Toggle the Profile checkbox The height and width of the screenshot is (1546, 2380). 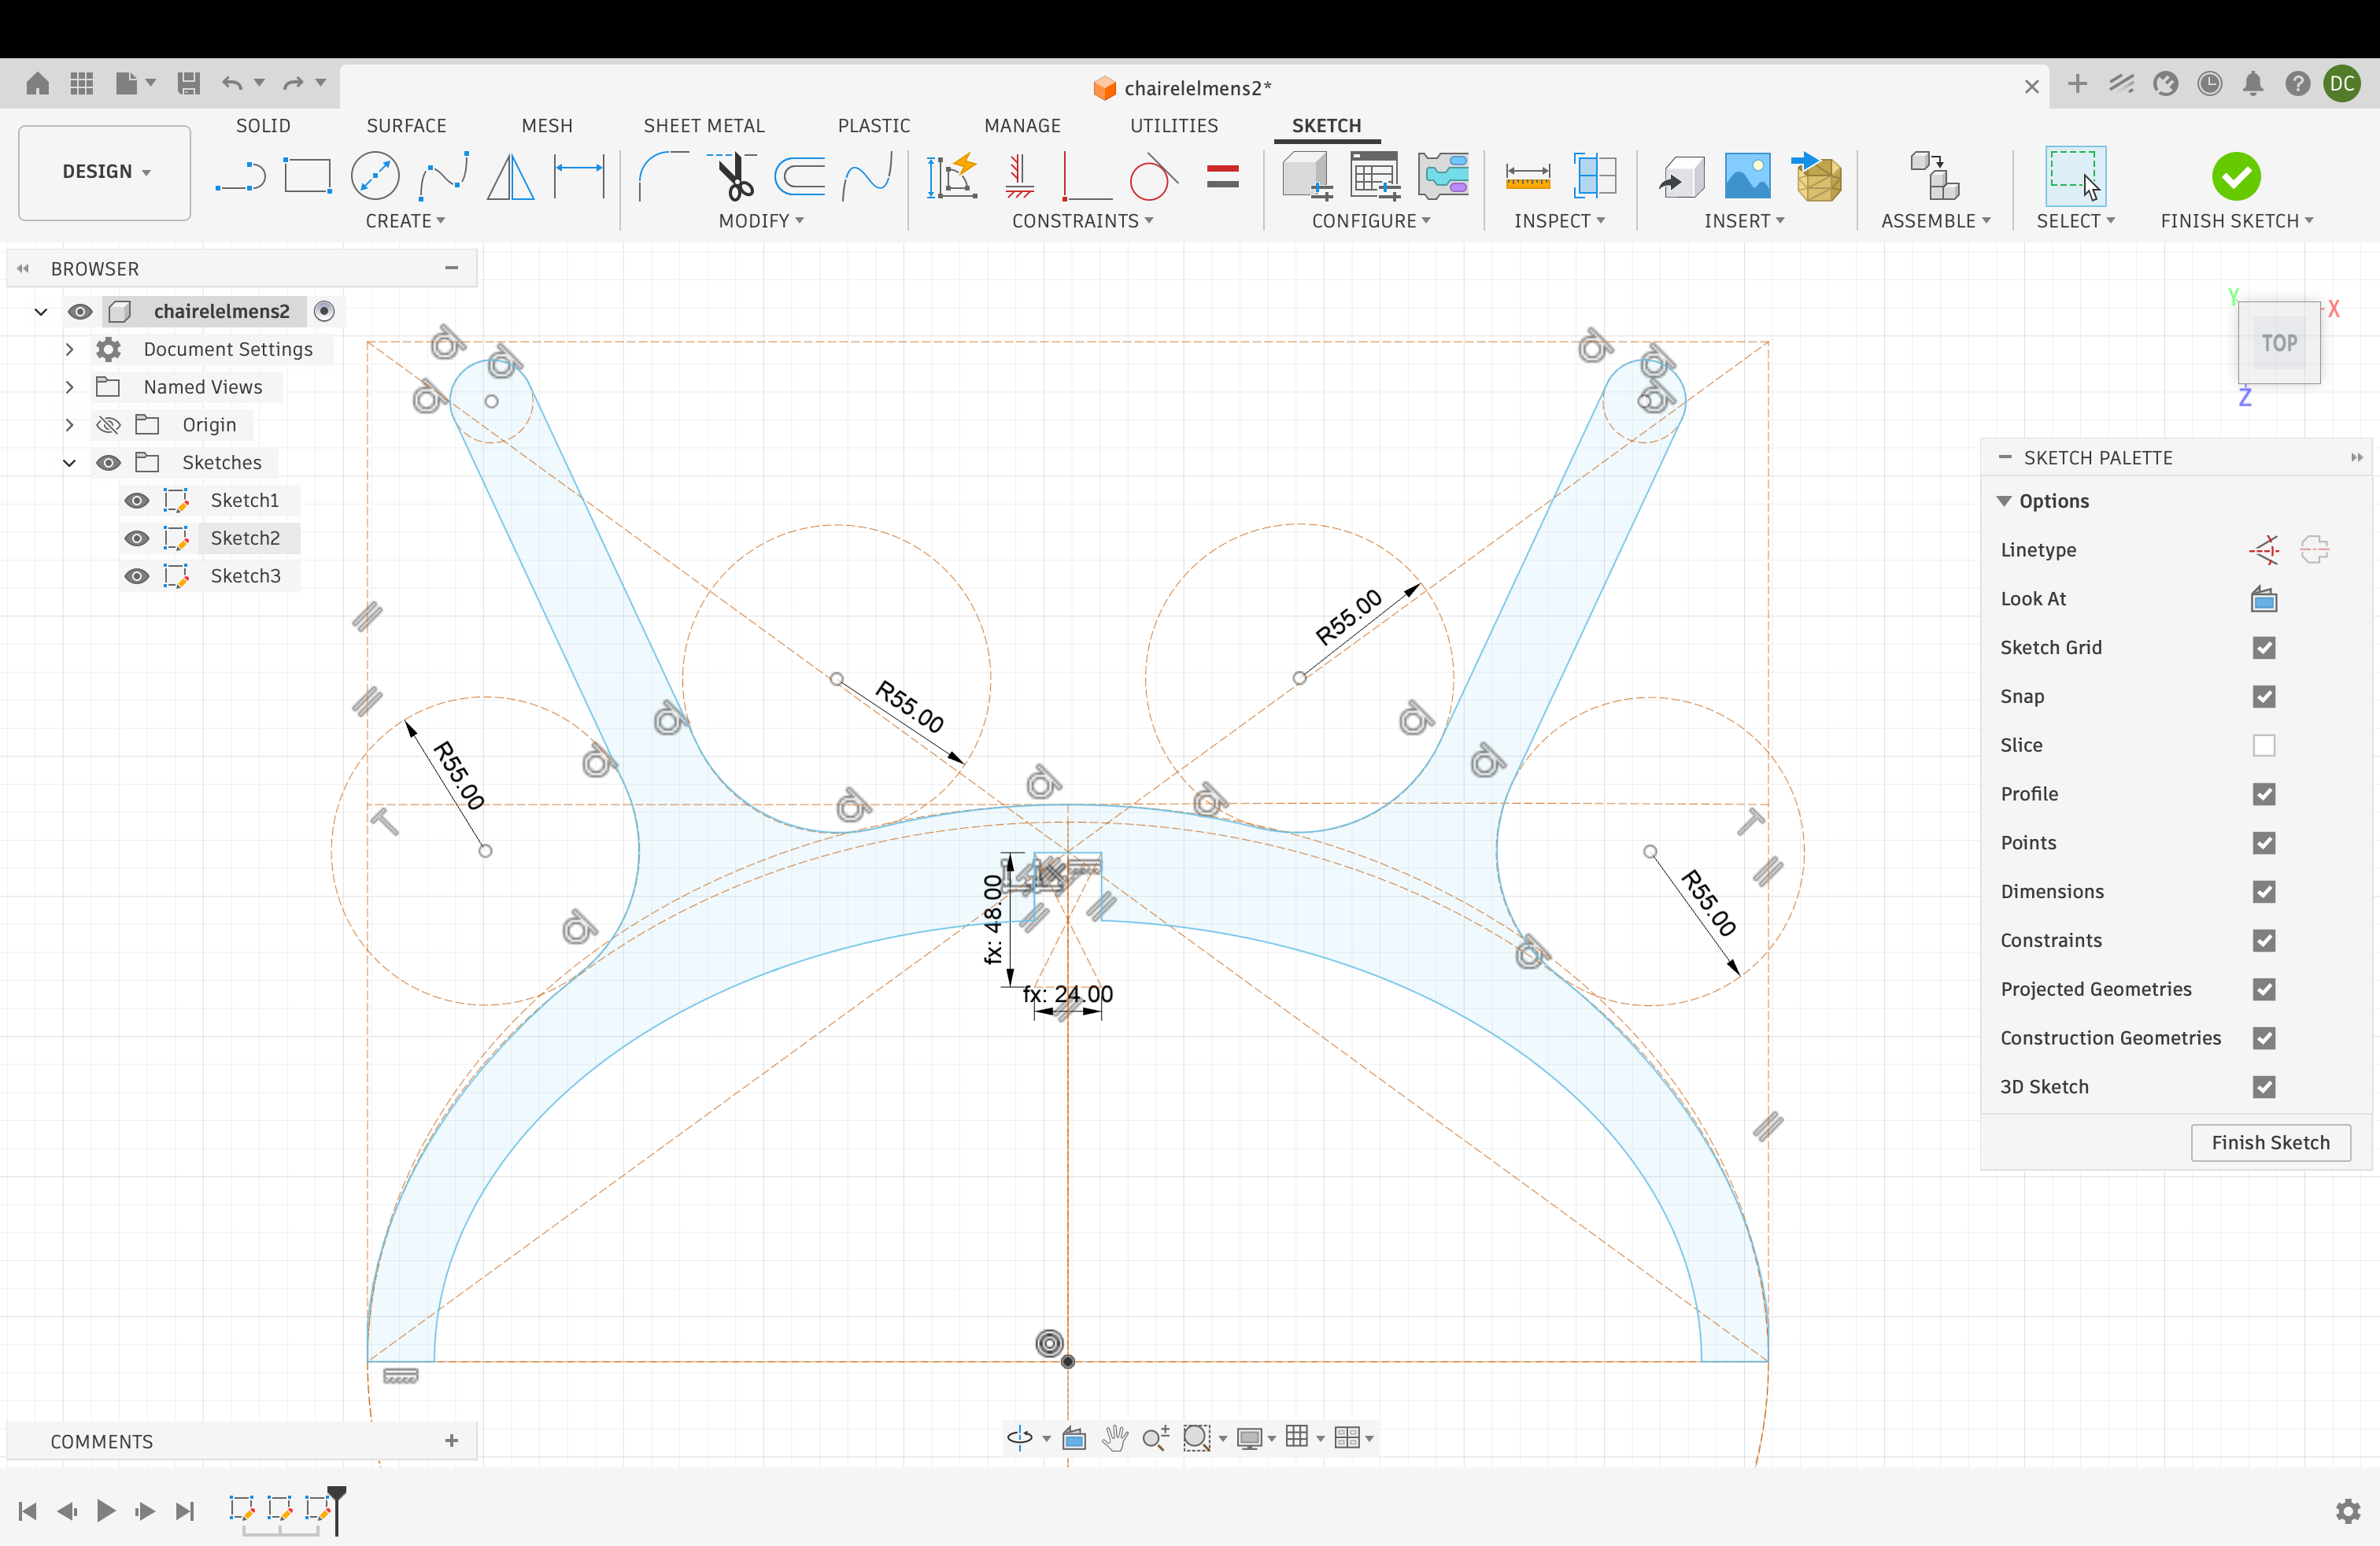tap(2264, 794)
